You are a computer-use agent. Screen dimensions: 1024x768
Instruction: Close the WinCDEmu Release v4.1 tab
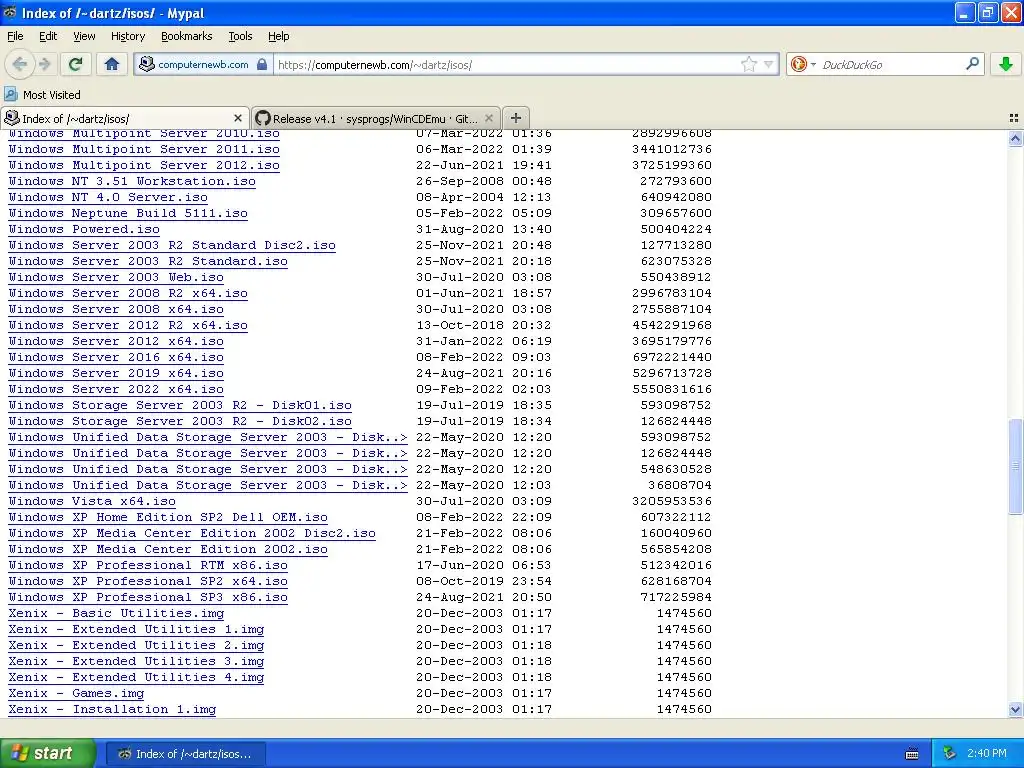pos(489,118)
